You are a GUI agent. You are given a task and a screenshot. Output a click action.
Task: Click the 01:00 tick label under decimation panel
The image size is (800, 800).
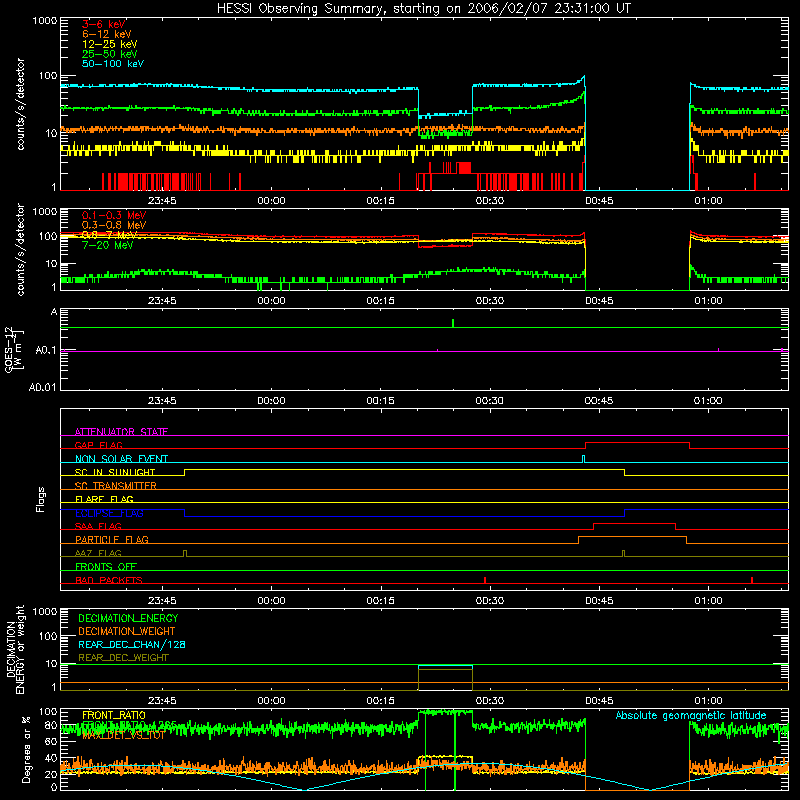pos(708,701)
